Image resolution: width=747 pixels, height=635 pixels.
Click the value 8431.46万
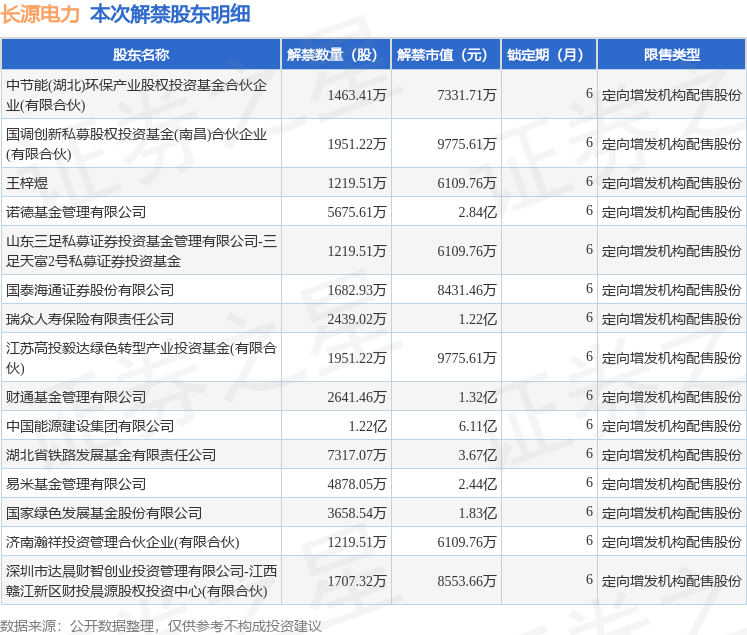(467, 290)
